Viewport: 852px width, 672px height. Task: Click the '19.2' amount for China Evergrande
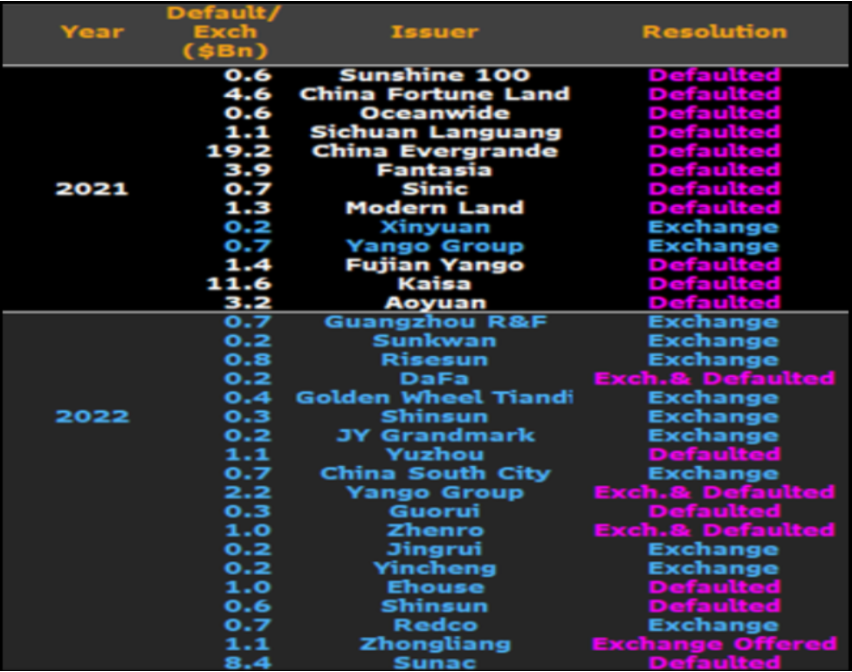coord(239,151)
